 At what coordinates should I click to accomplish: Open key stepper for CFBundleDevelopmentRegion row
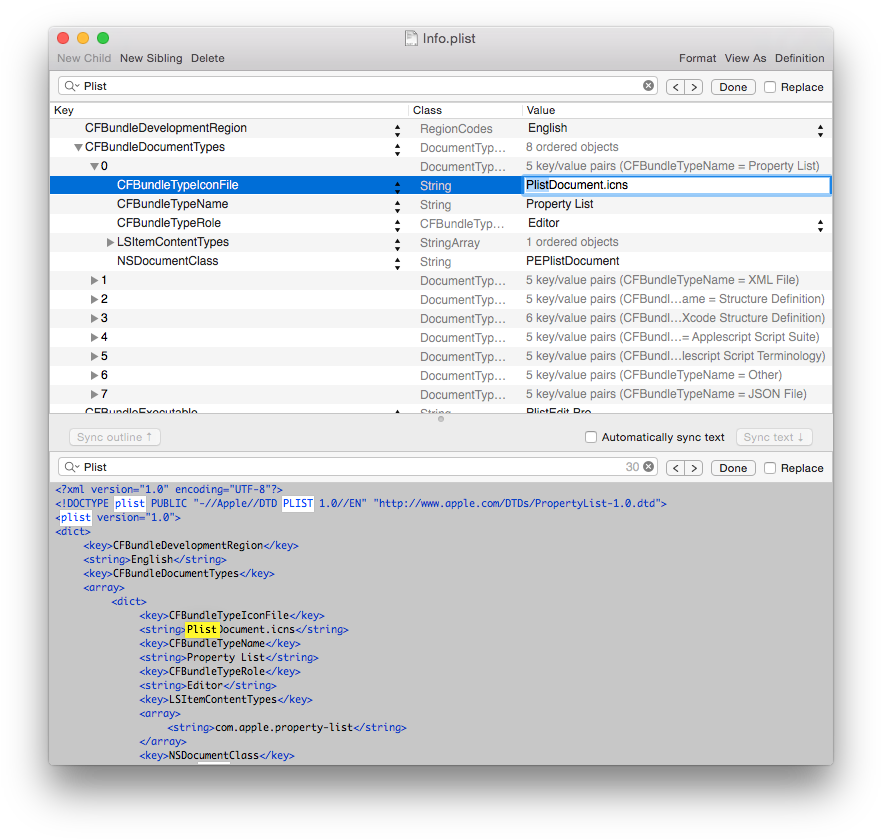point(397,130)
